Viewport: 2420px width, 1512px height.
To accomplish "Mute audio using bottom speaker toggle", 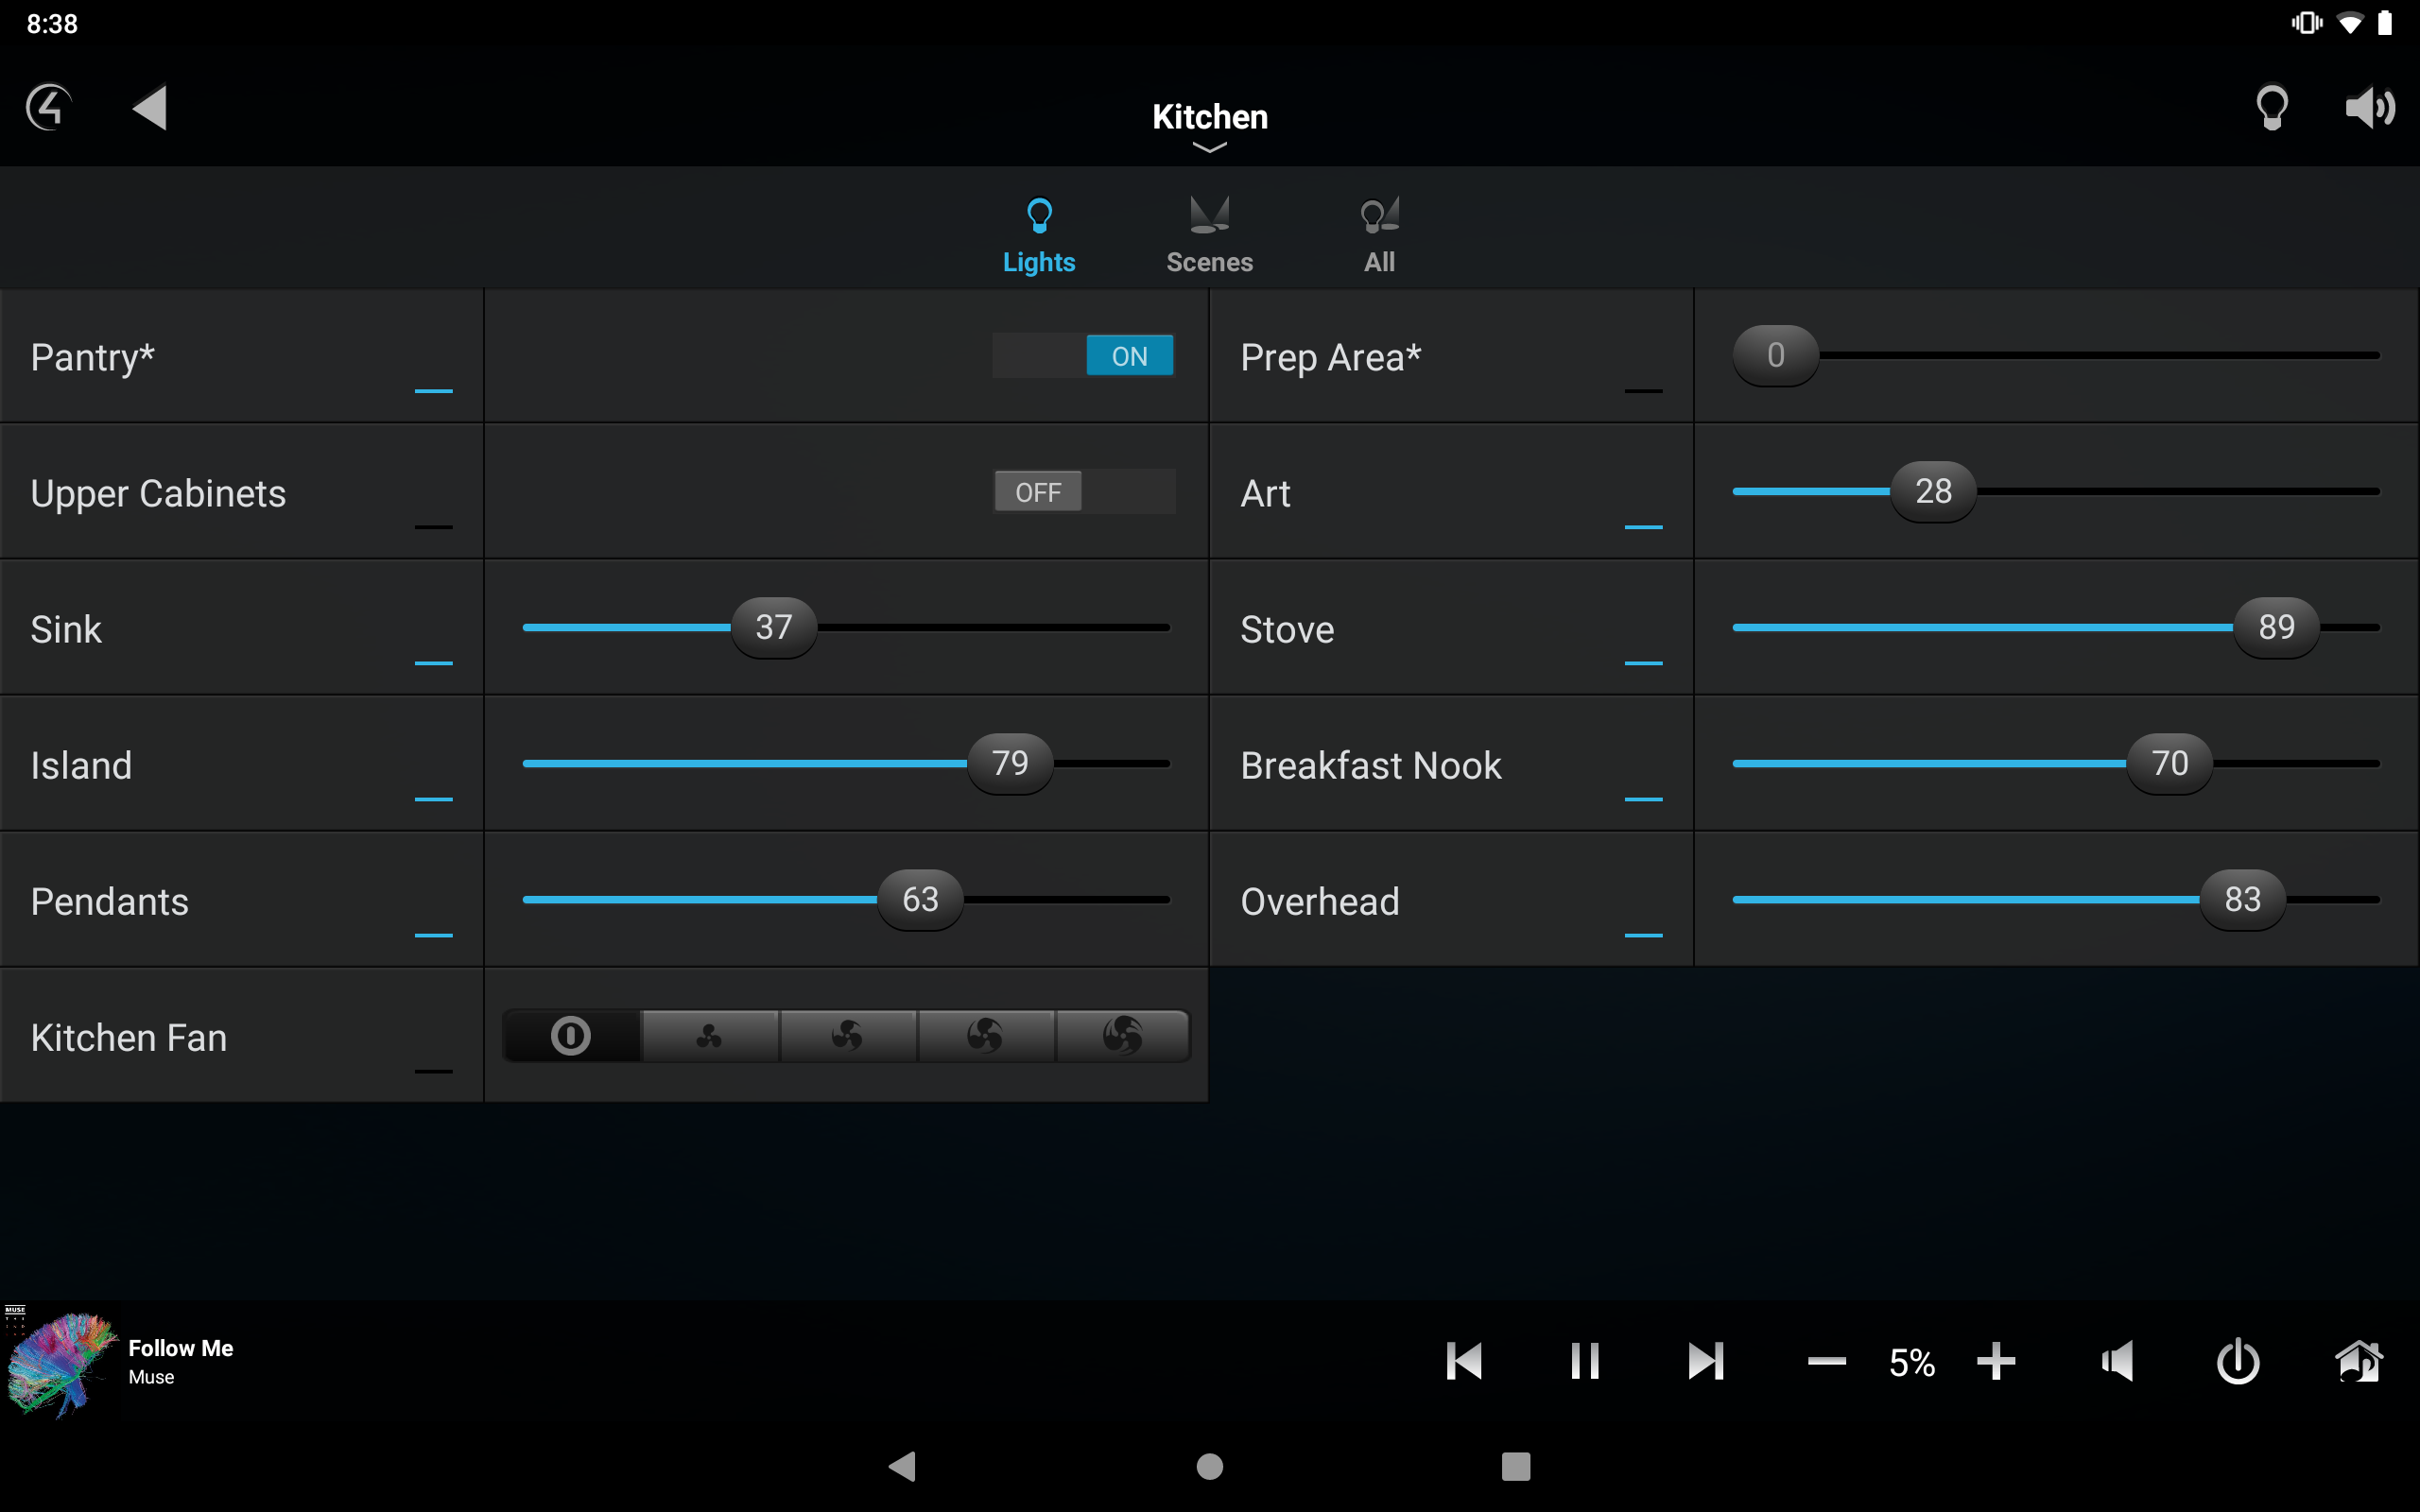I will [2120, 1361].
